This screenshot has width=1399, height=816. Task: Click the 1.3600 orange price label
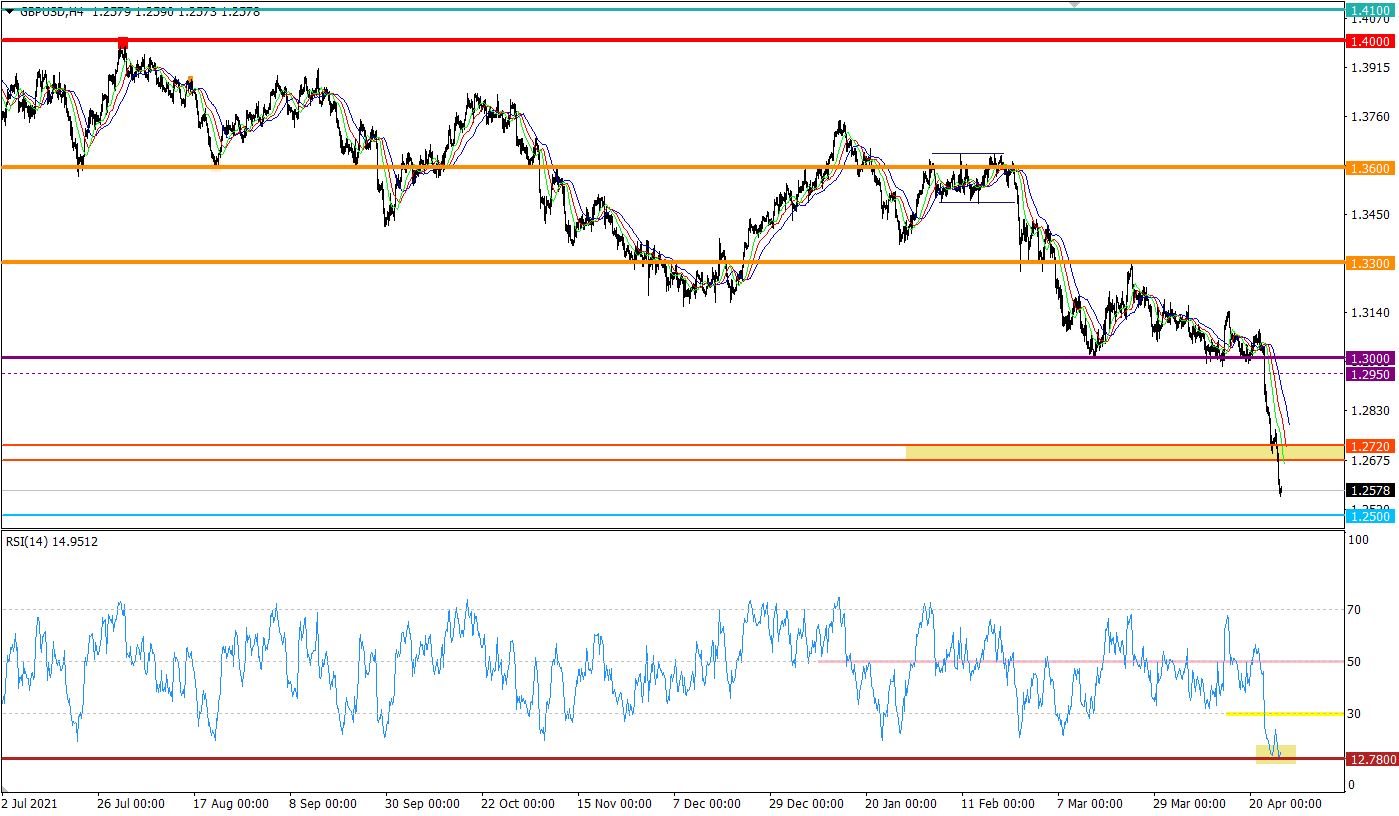pos(1370,168)
